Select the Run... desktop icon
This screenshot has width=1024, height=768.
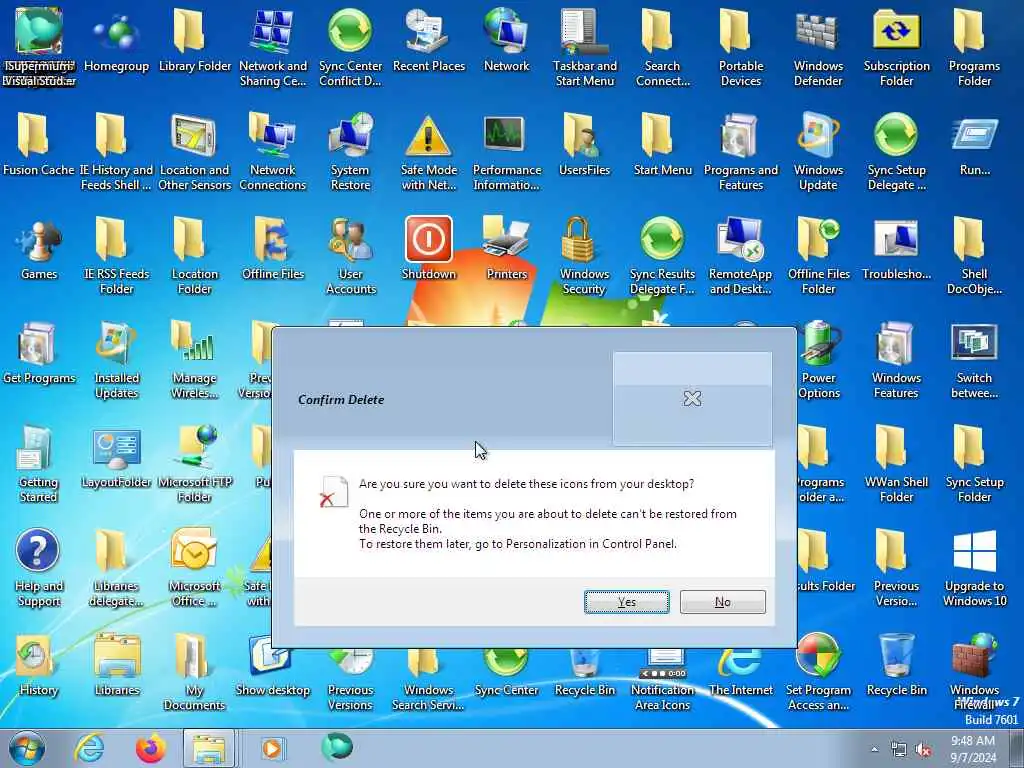pos(974,147)
